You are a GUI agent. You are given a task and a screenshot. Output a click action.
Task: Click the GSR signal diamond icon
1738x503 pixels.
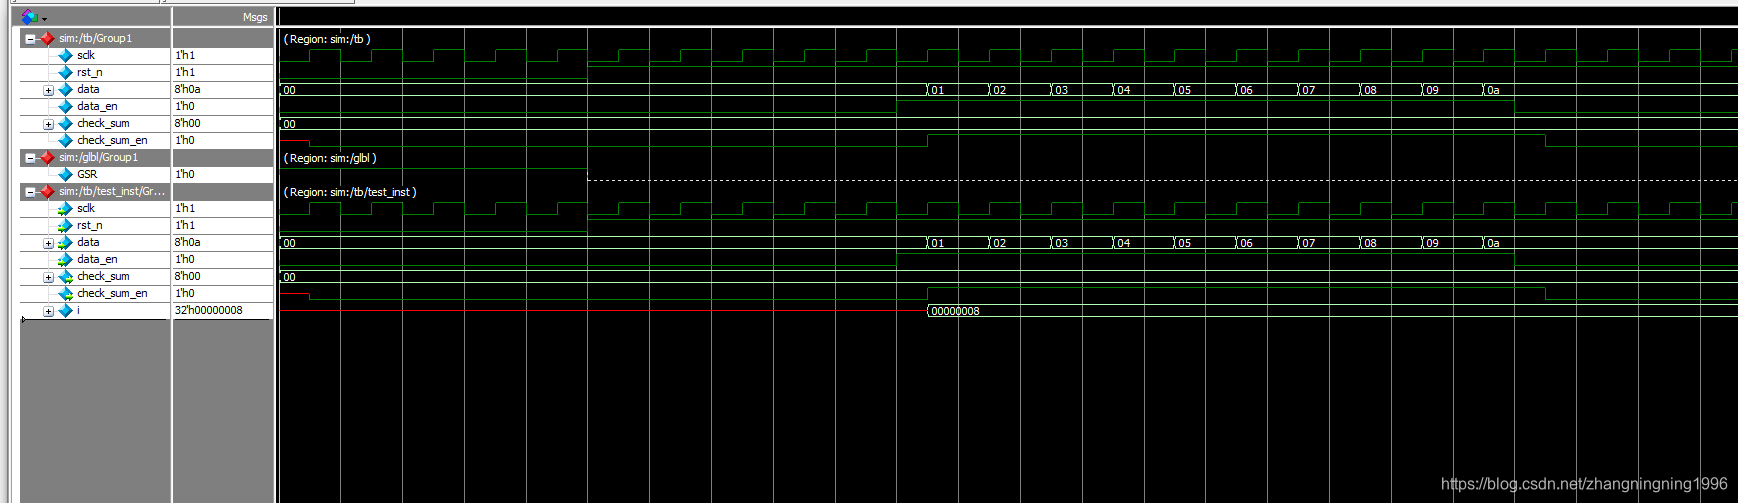[66, 175]
